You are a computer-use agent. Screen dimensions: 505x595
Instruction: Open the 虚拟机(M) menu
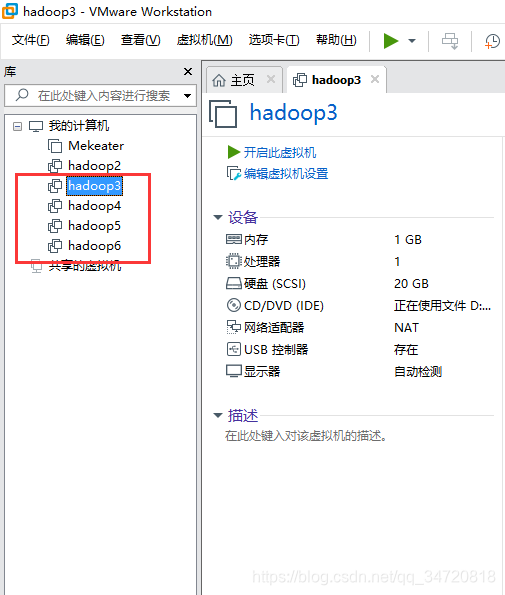205,40
